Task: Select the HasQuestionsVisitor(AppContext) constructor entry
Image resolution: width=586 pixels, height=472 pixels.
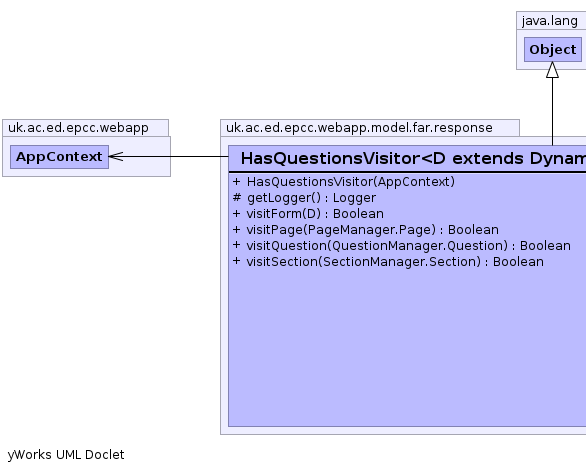Action: coord(351,182)
